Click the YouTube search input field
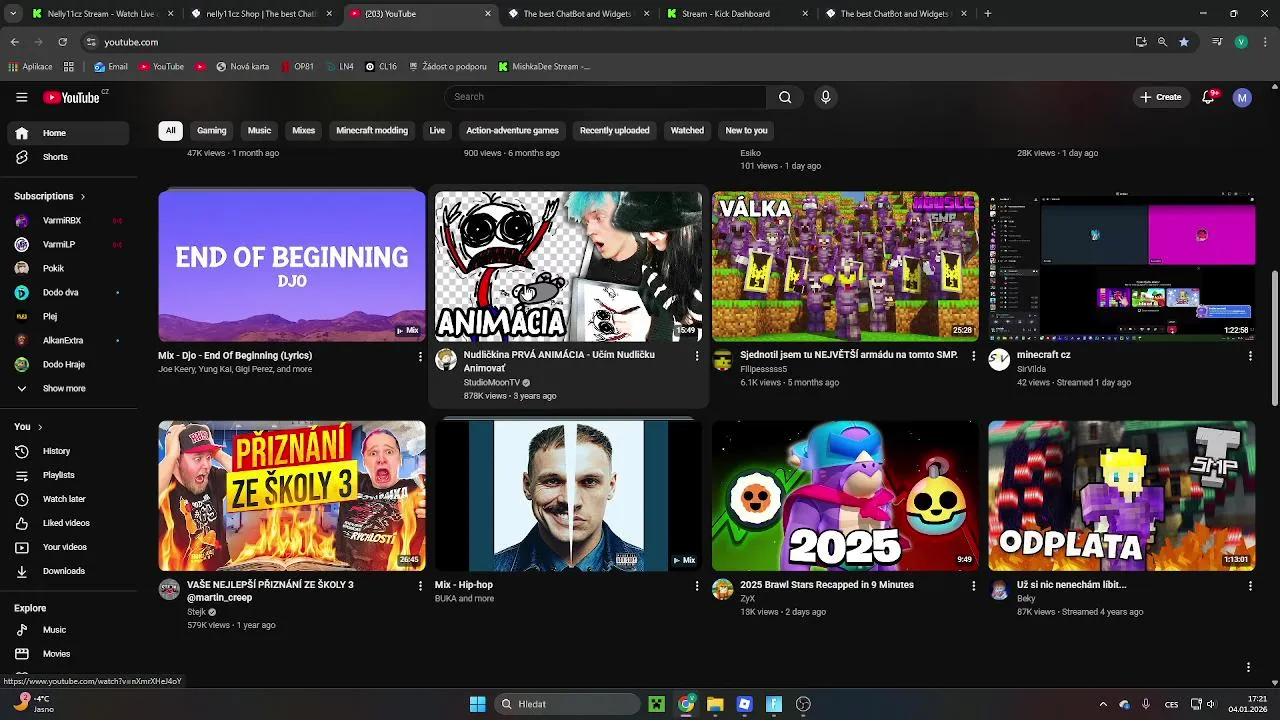Image resolution: width=1280 pixels, height=720 pixels. (605, 97)
